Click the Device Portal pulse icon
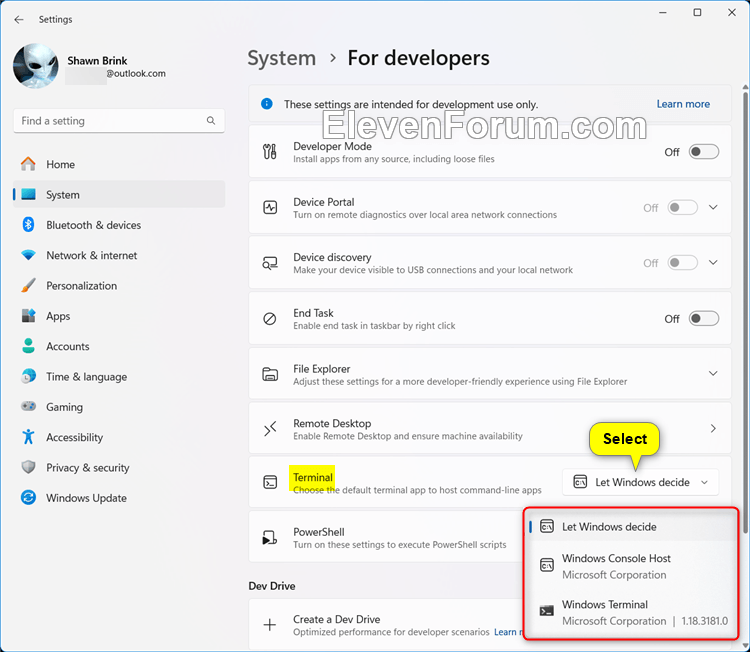750x652 pixels. pos(270,207)
